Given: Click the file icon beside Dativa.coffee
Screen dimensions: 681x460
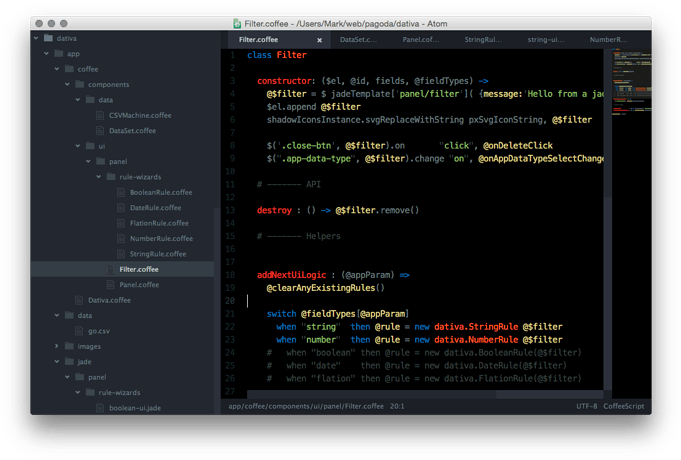Looking at the screenshot, I should [79, 300].
